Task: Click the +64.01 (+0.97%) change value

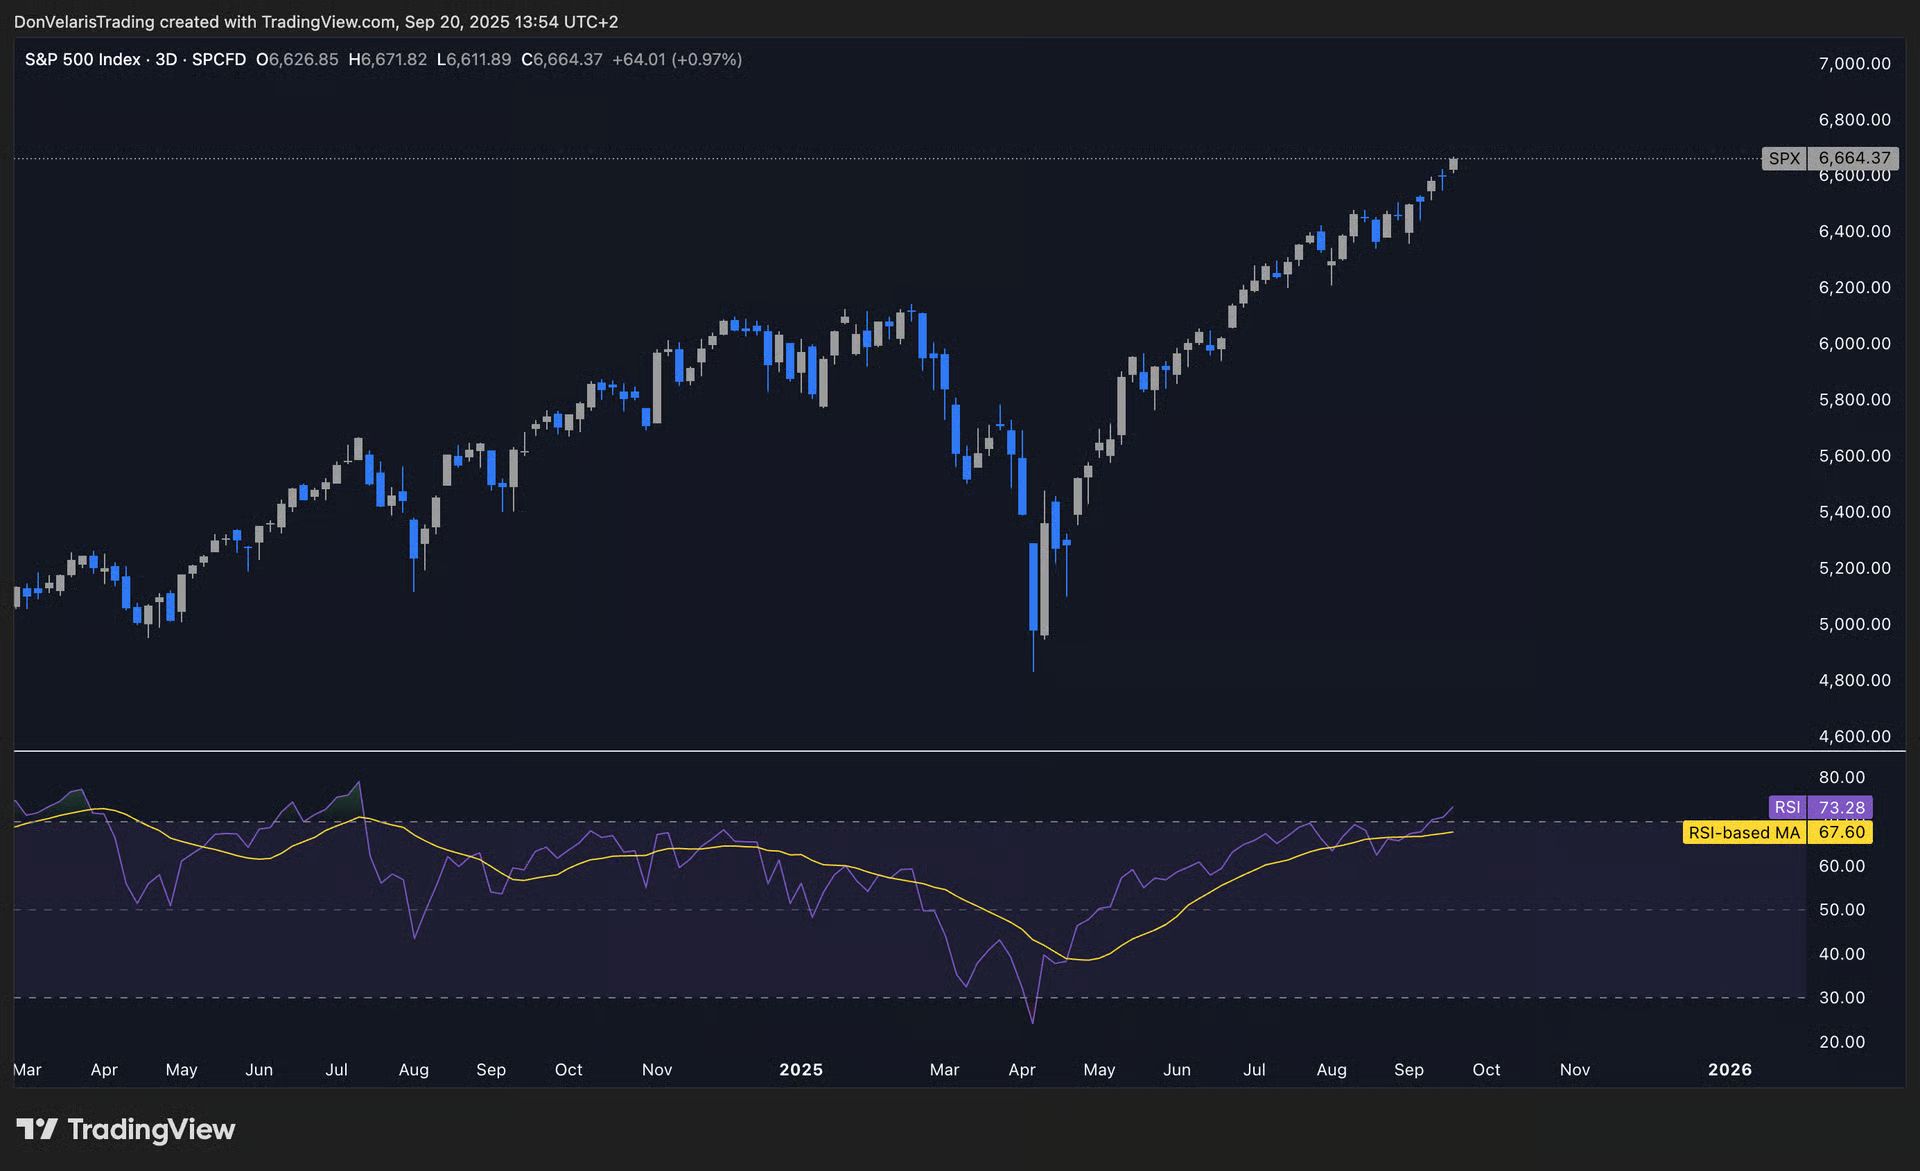Action: pos(677,60)
